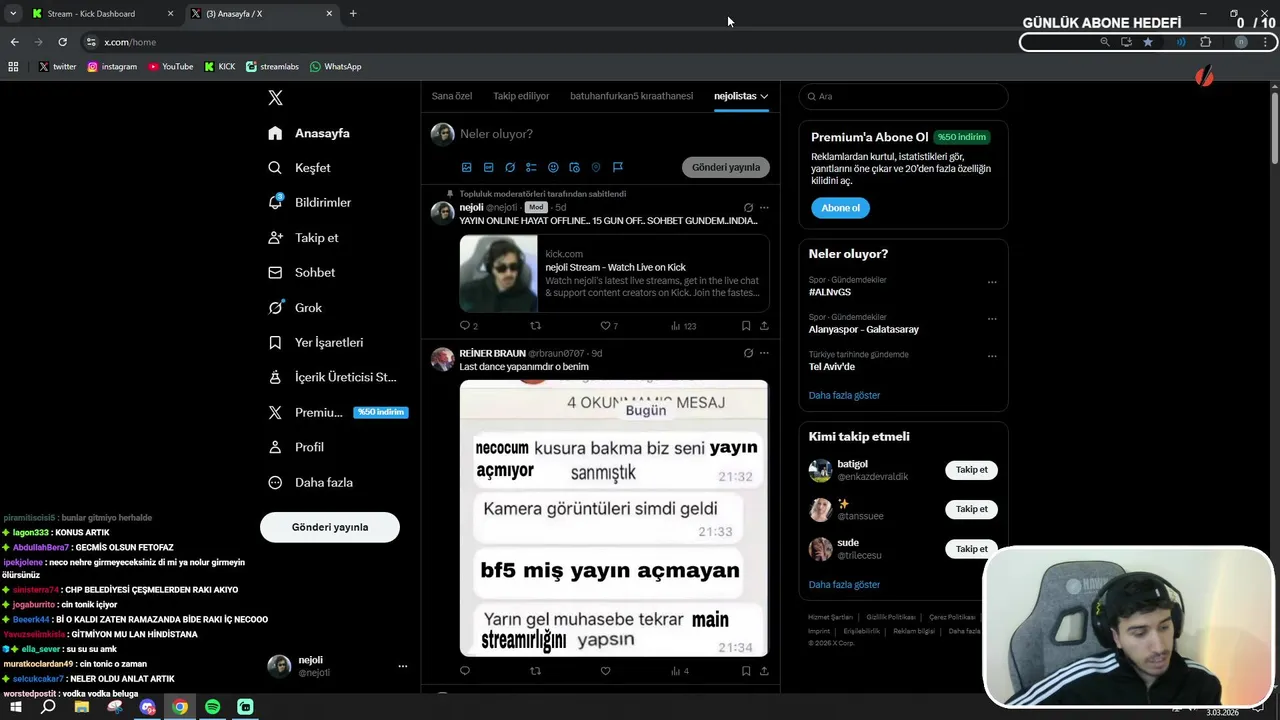This screenshot has width=1280, height=720.
Task: Open Daha fazla menu in sidebar
Action: (310, 482)
